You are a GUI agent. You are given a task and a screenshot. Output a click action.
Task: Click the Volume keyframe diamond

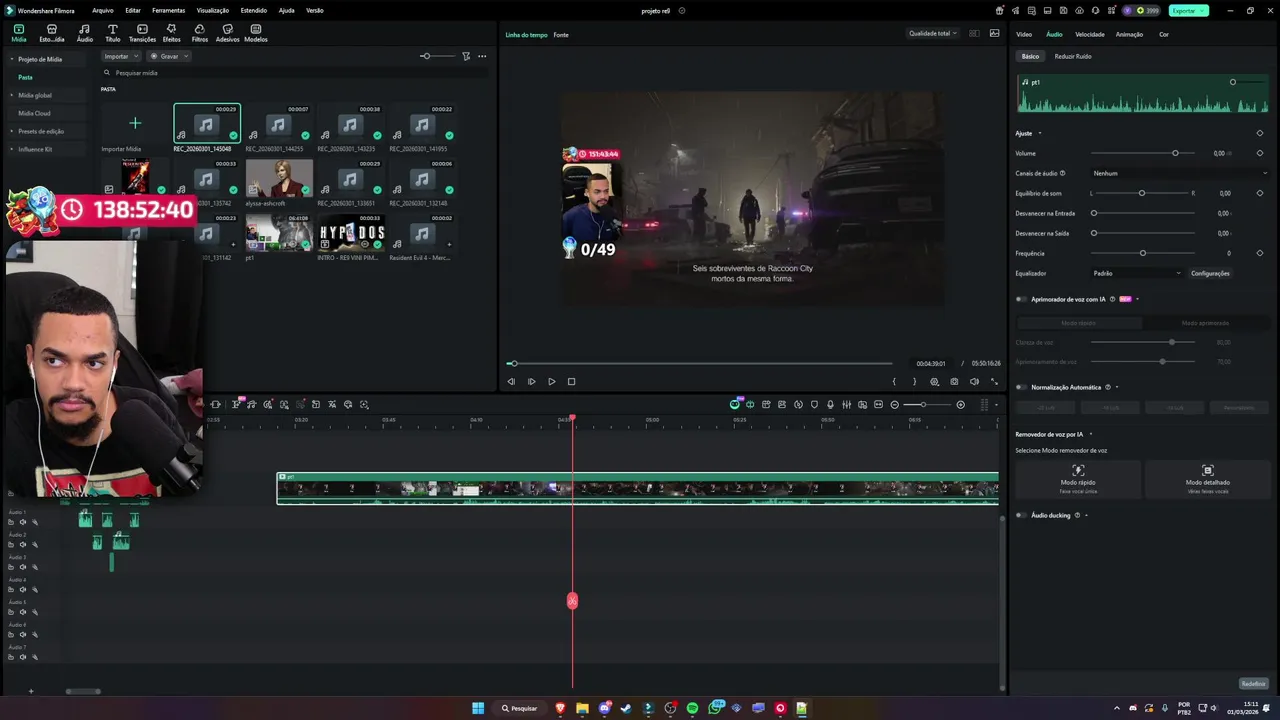pyautogui.click(x=1259, y=153)
